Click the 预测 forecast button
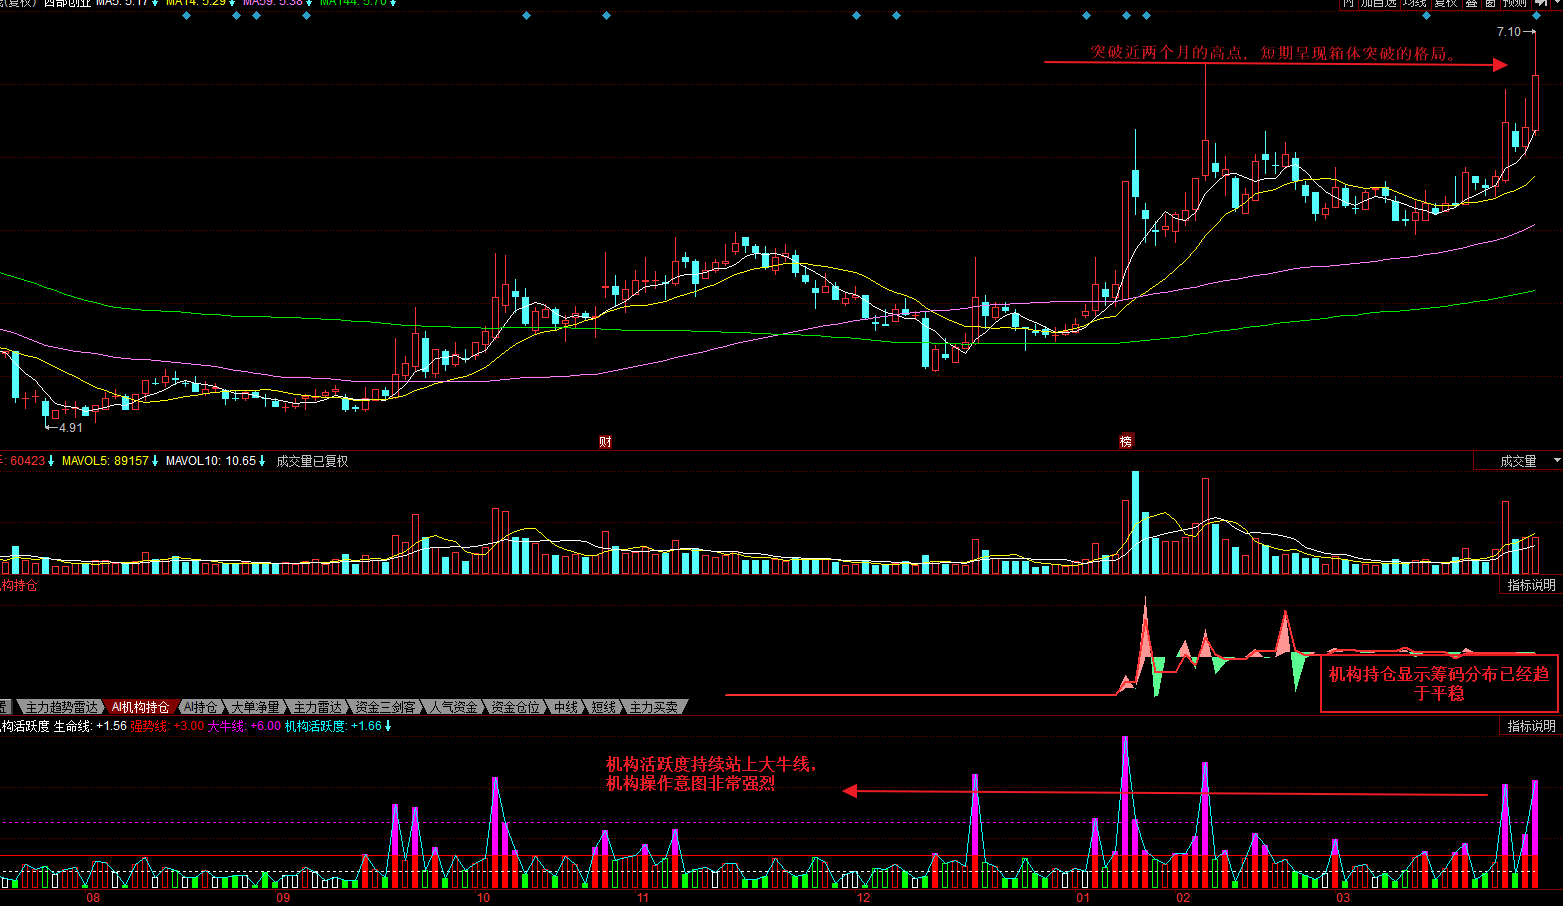 1515,3
